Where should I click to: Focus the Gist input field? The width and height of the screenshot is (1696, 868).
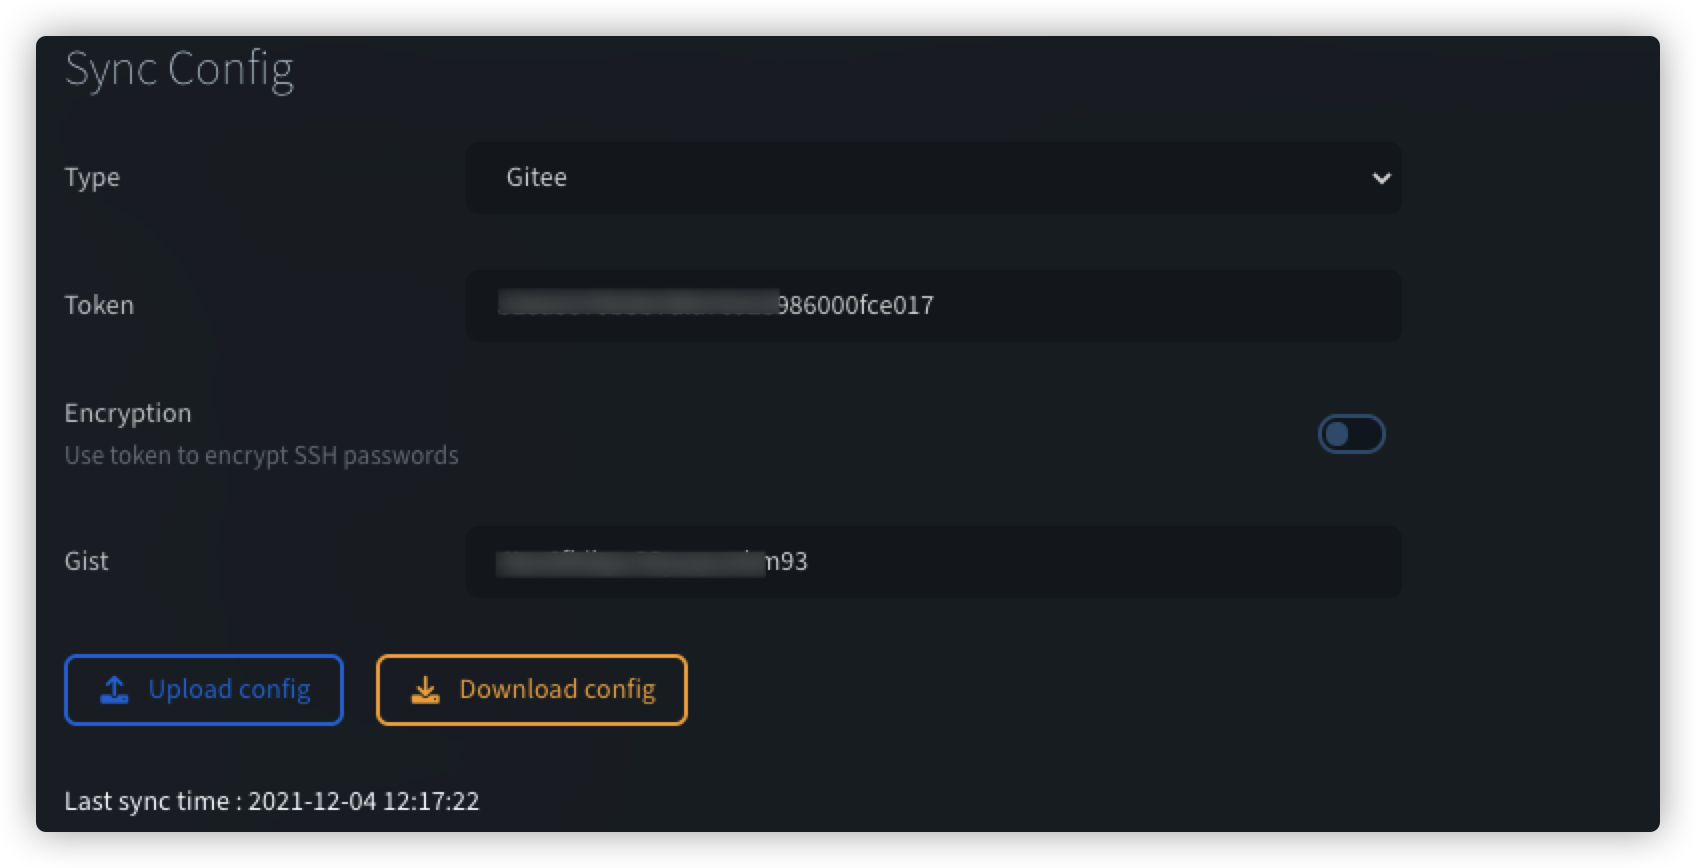[x=1100, y=561]
